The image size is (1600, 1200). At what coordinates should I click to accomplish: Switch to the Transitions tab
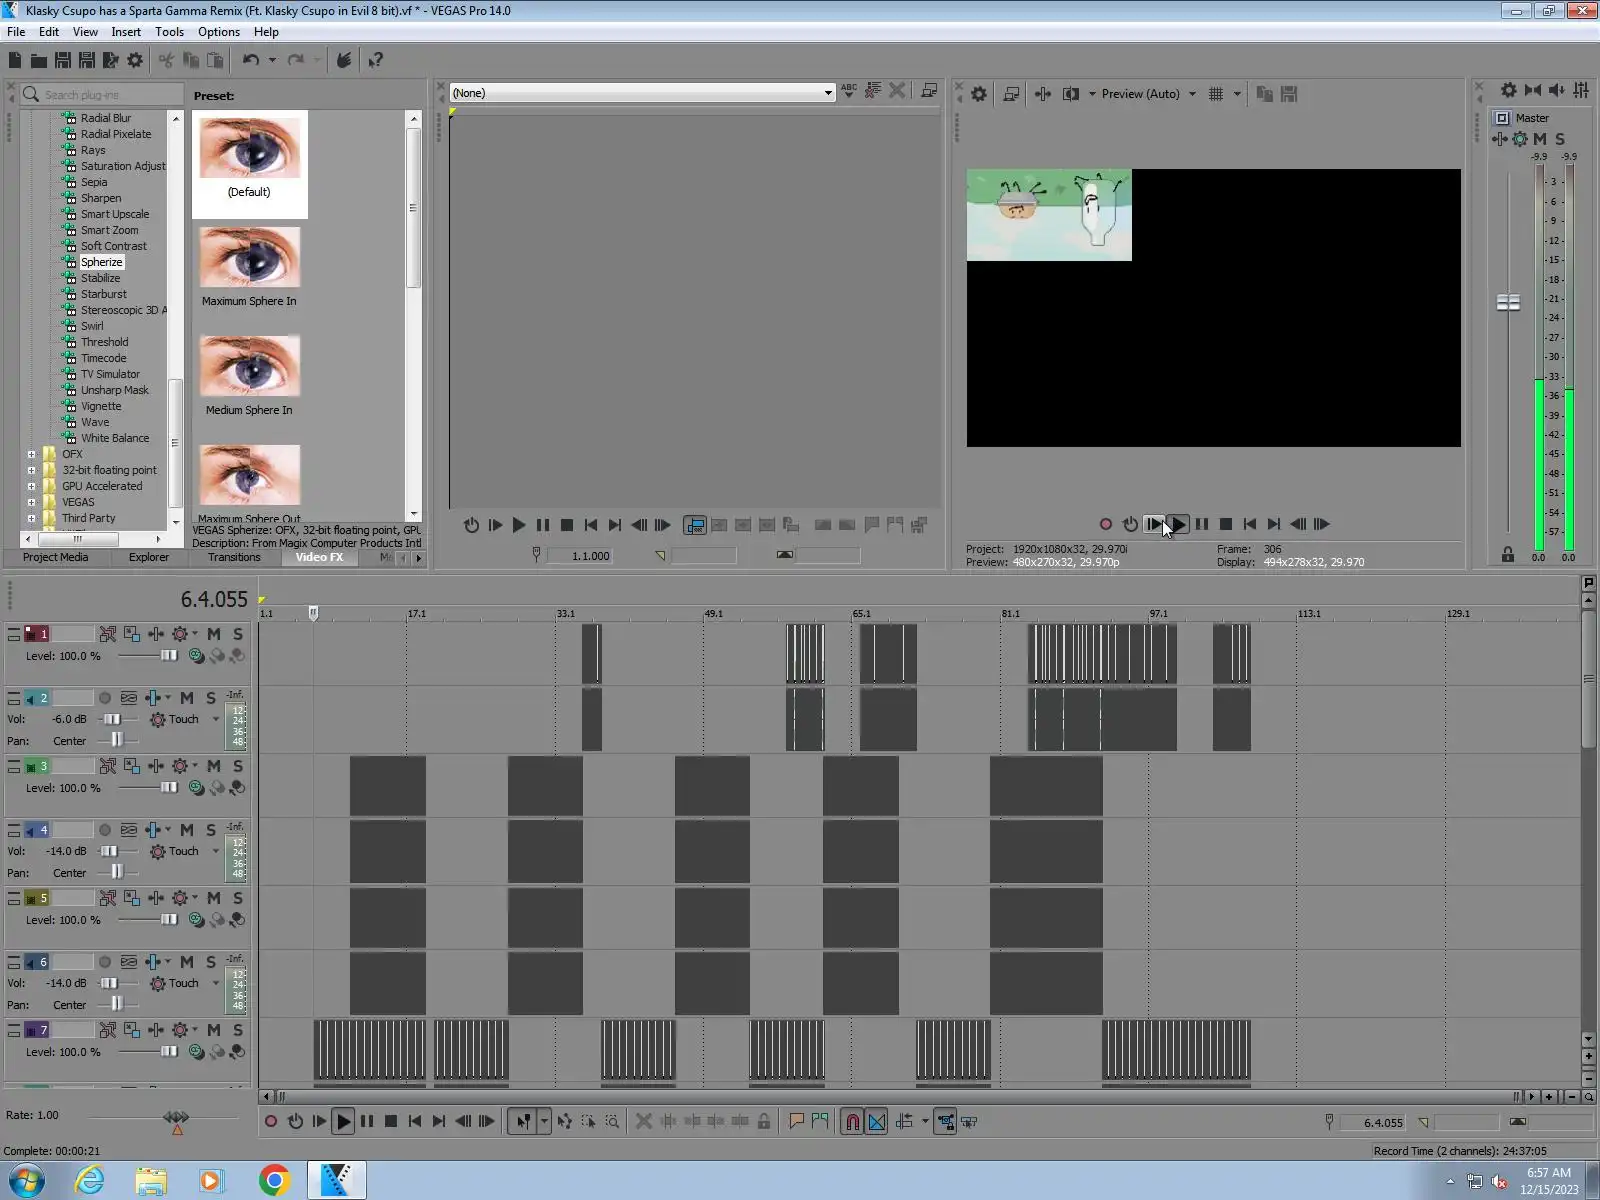click(x=234, y=558)
